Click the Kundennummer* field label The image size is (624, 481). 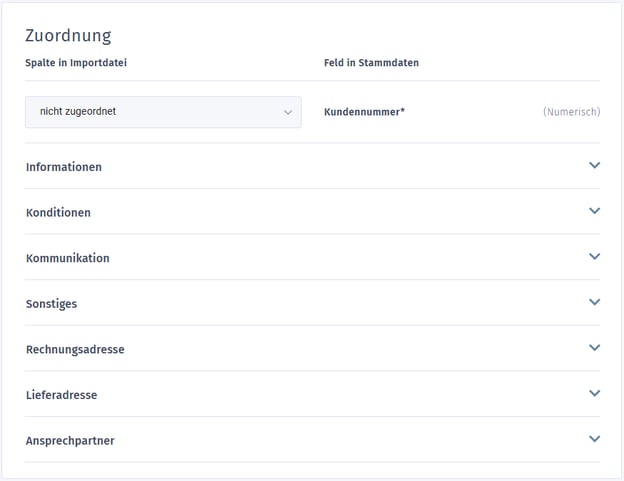pyautogui.click(x=364, y=112)
